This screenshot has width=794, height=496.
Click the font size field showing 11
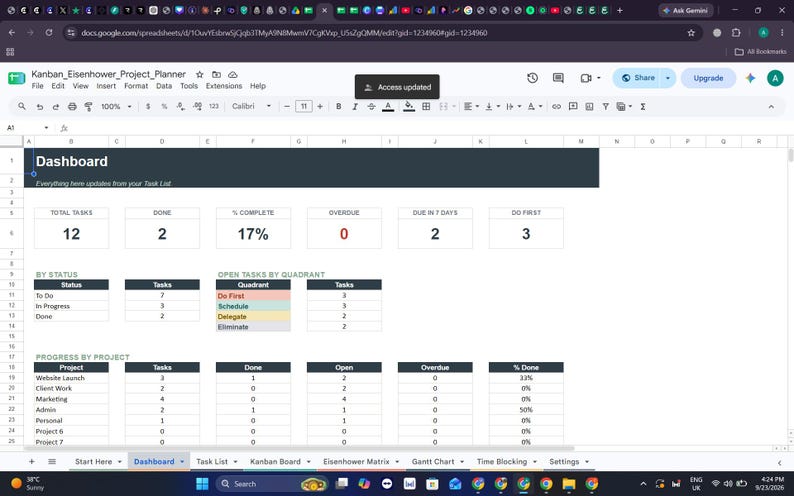pos(303,106)
